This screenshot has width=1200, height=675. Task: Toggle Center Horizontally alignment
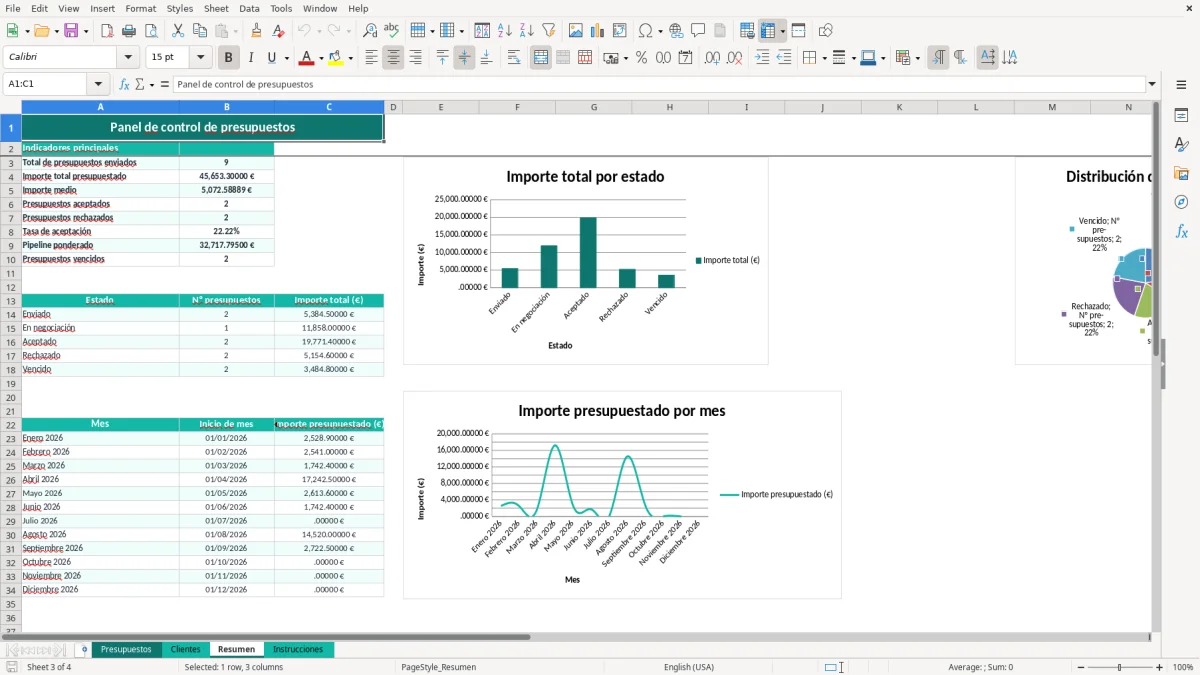[x=393, y=58]
